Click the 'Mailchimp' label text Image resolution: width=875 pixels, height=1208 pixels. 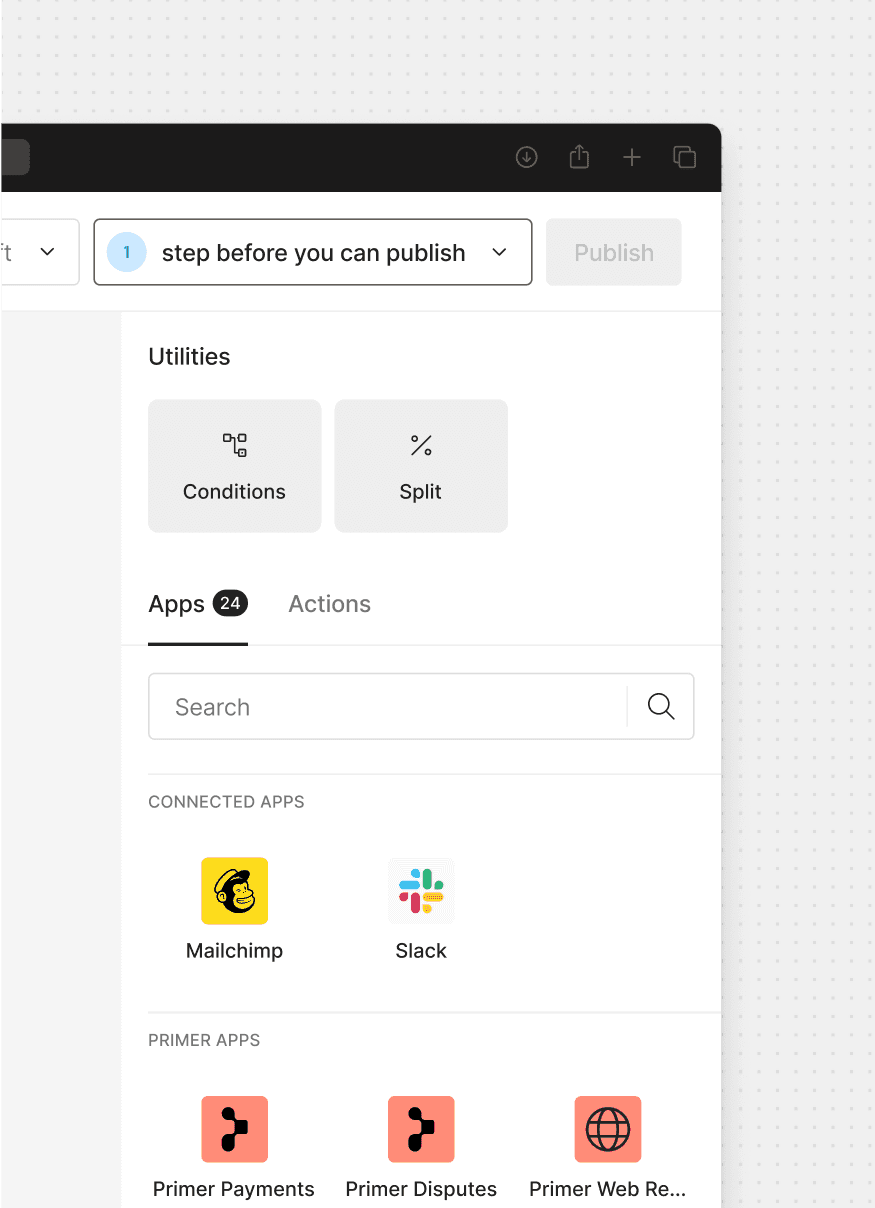tap(235, 951)
